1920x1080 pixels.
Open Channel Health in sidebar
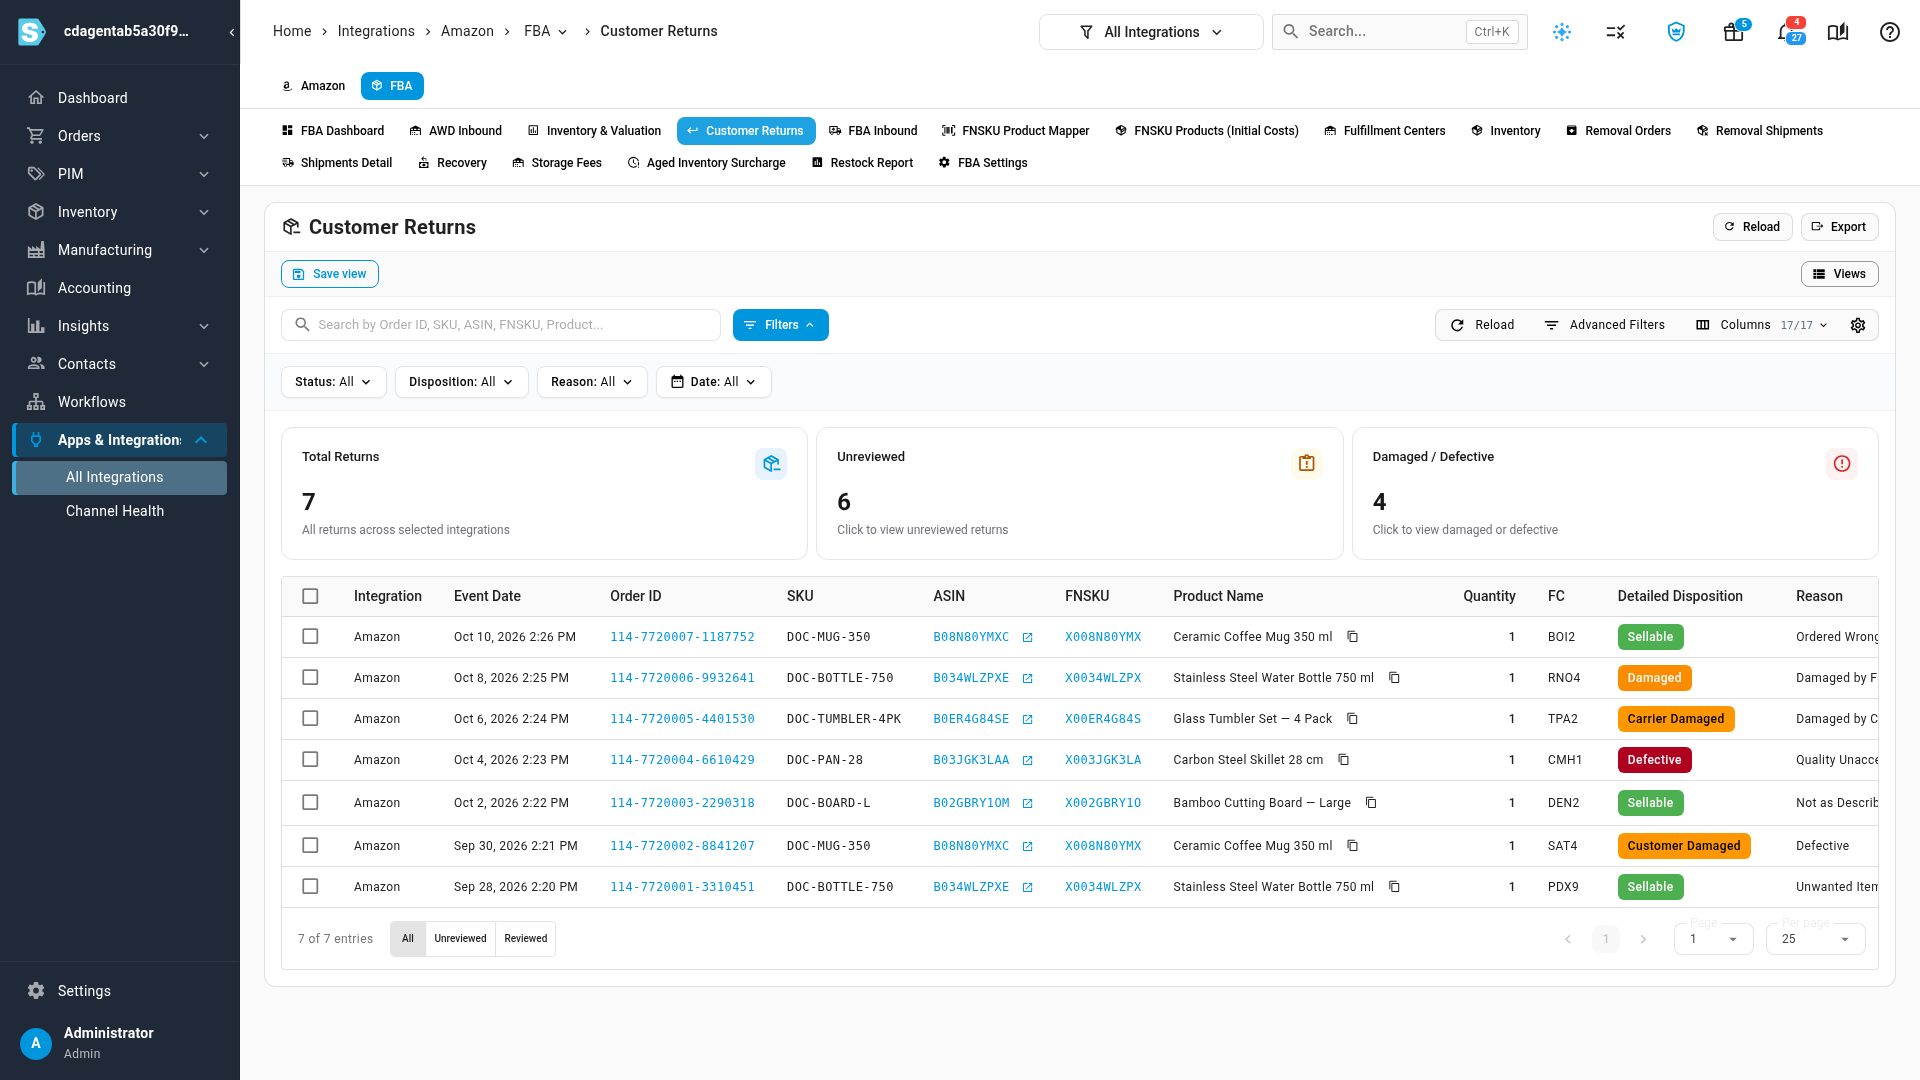coord(115,511)
